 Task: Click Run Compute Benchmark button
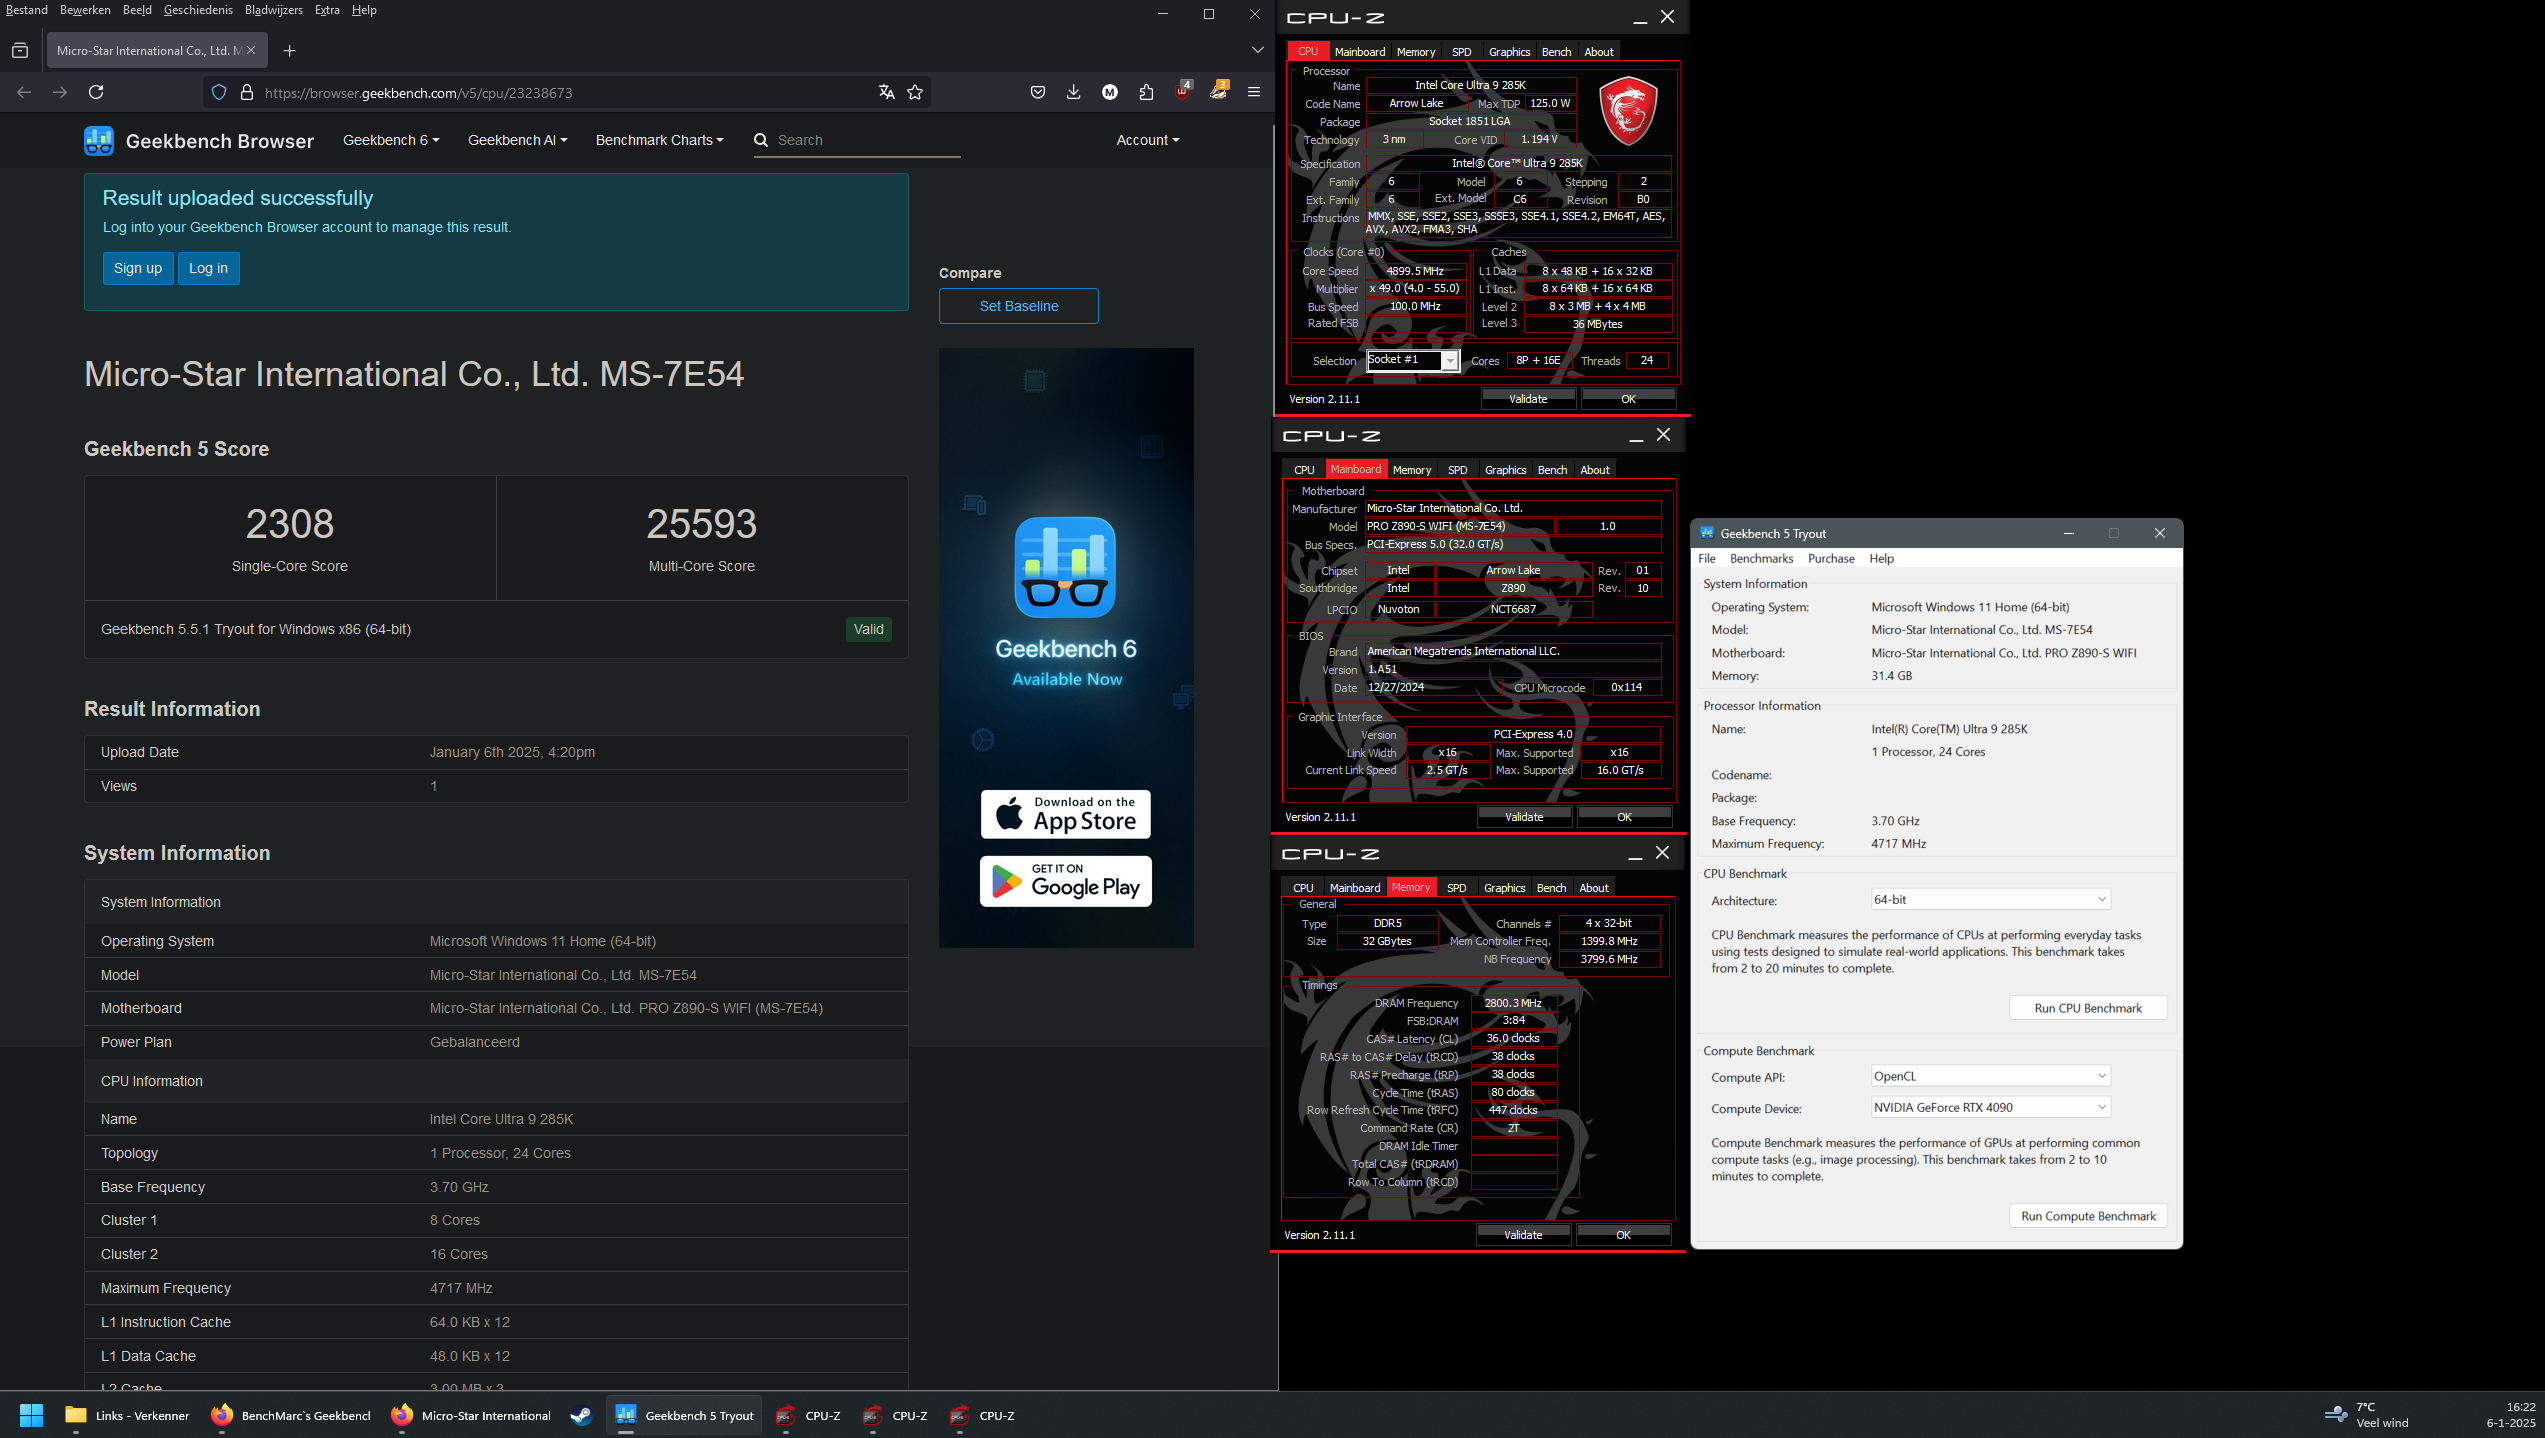click(2088, 1216)
